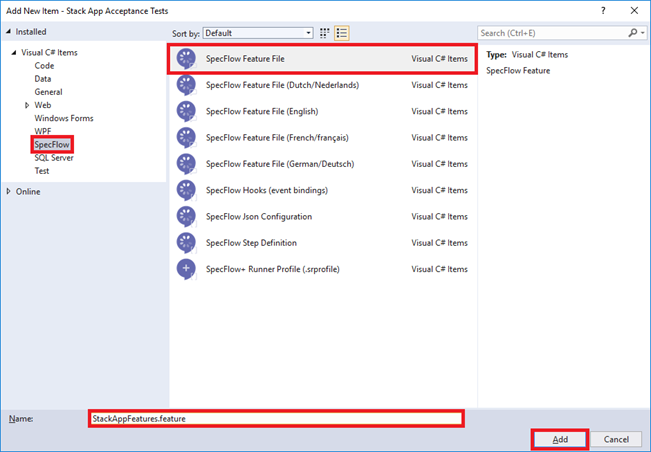Click the Dutch/Nederlands feature file icon
This screenshot has width=651, height=452.
[x=186, y=85]
